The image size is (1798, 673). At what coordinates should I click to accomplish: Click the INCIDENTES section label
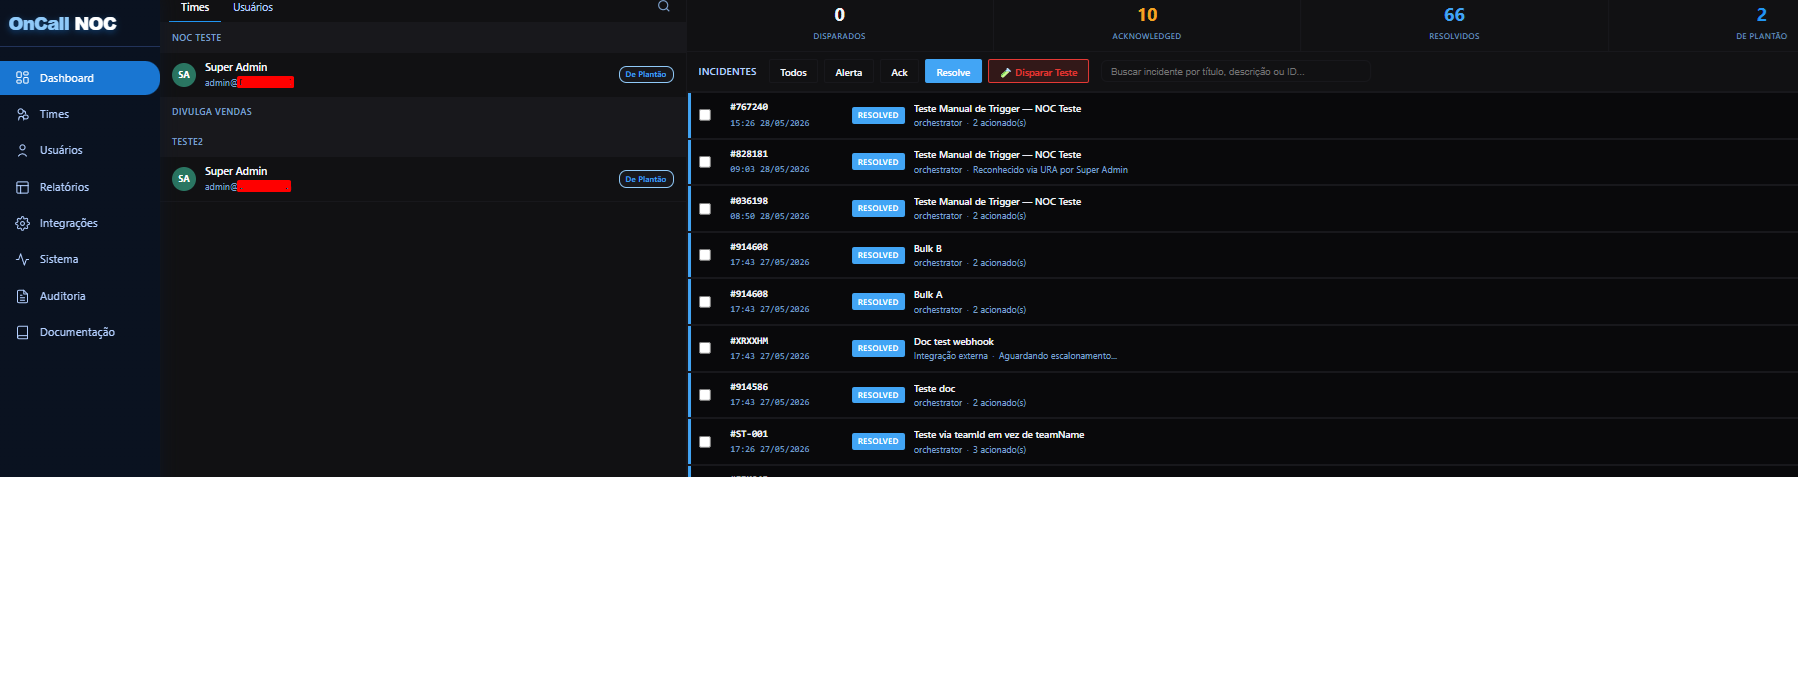(x=727, y=72)
